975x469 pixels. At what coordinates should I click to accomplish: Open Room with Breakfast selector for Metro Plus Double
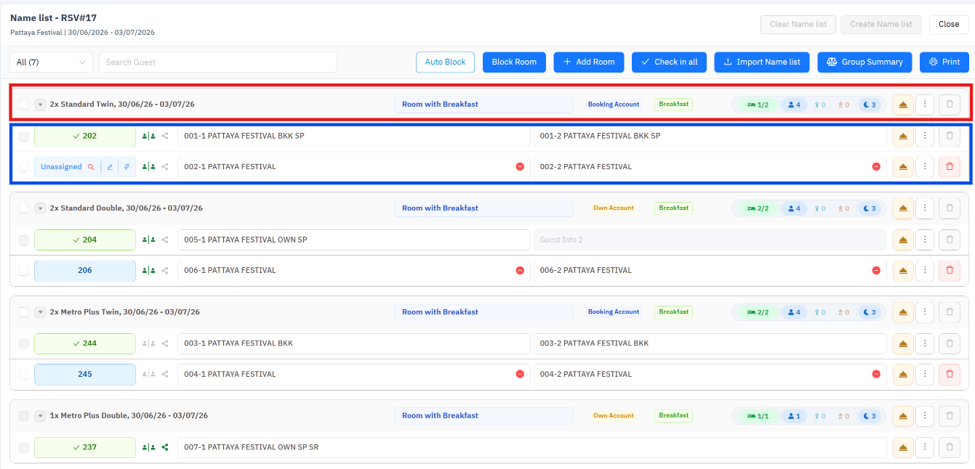(484, 416)
